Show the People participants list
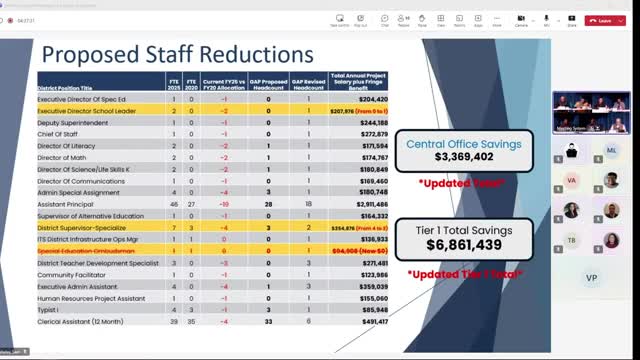Viewport: 640px width, 360px height. point(403,20)
